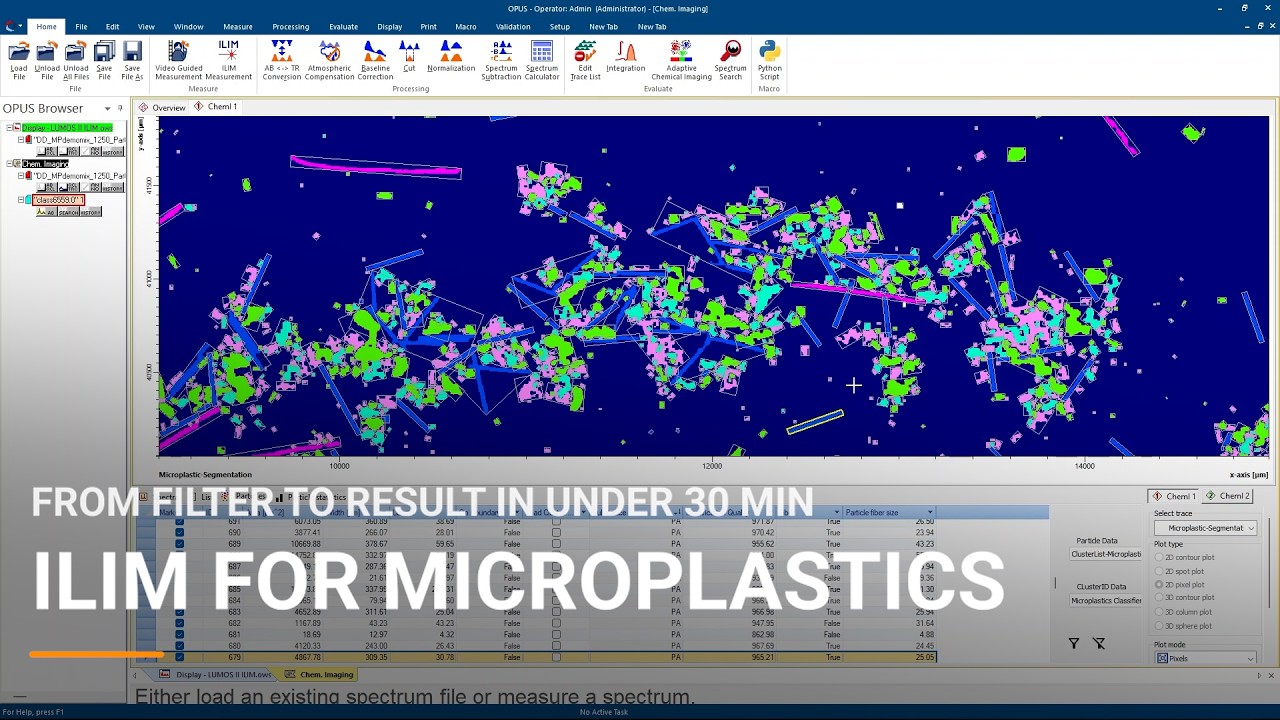Screen dimensions: 1280x720
Task: Select the Cut processing tool
Action: 408,57
